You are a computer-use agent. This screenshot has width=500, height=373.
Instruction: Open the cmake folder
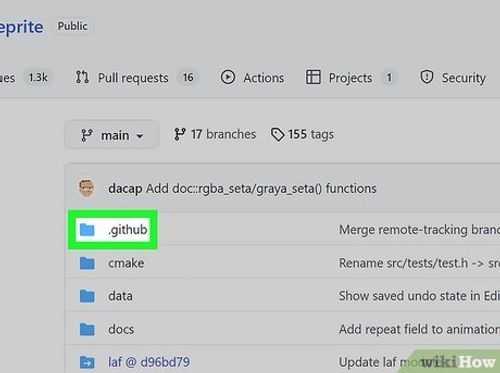126,263
